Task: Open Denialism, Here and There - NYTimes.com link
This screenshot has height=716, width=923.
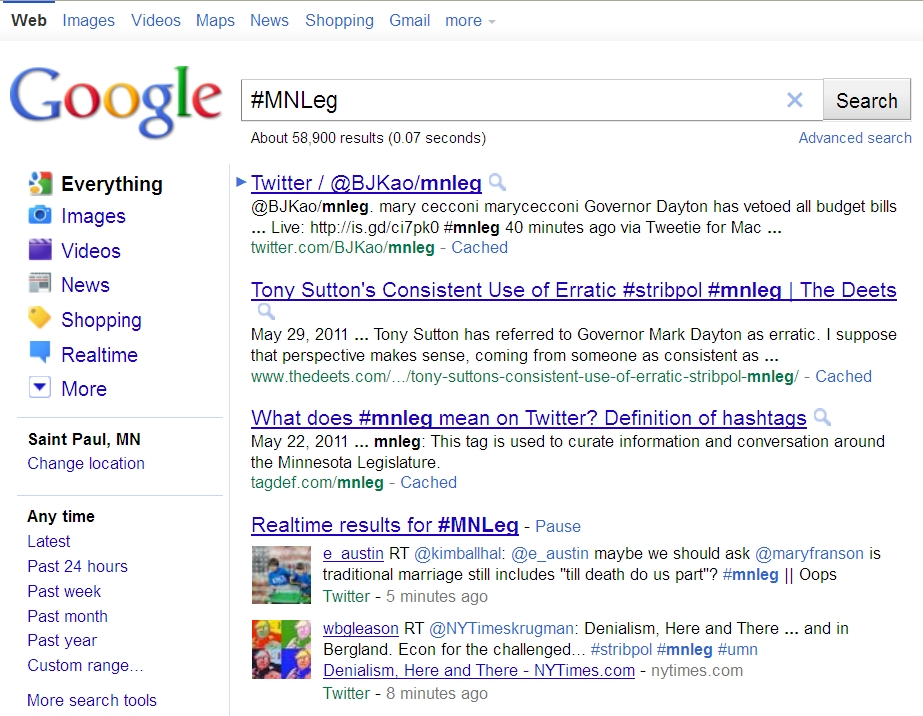Action: pos(479,671)
